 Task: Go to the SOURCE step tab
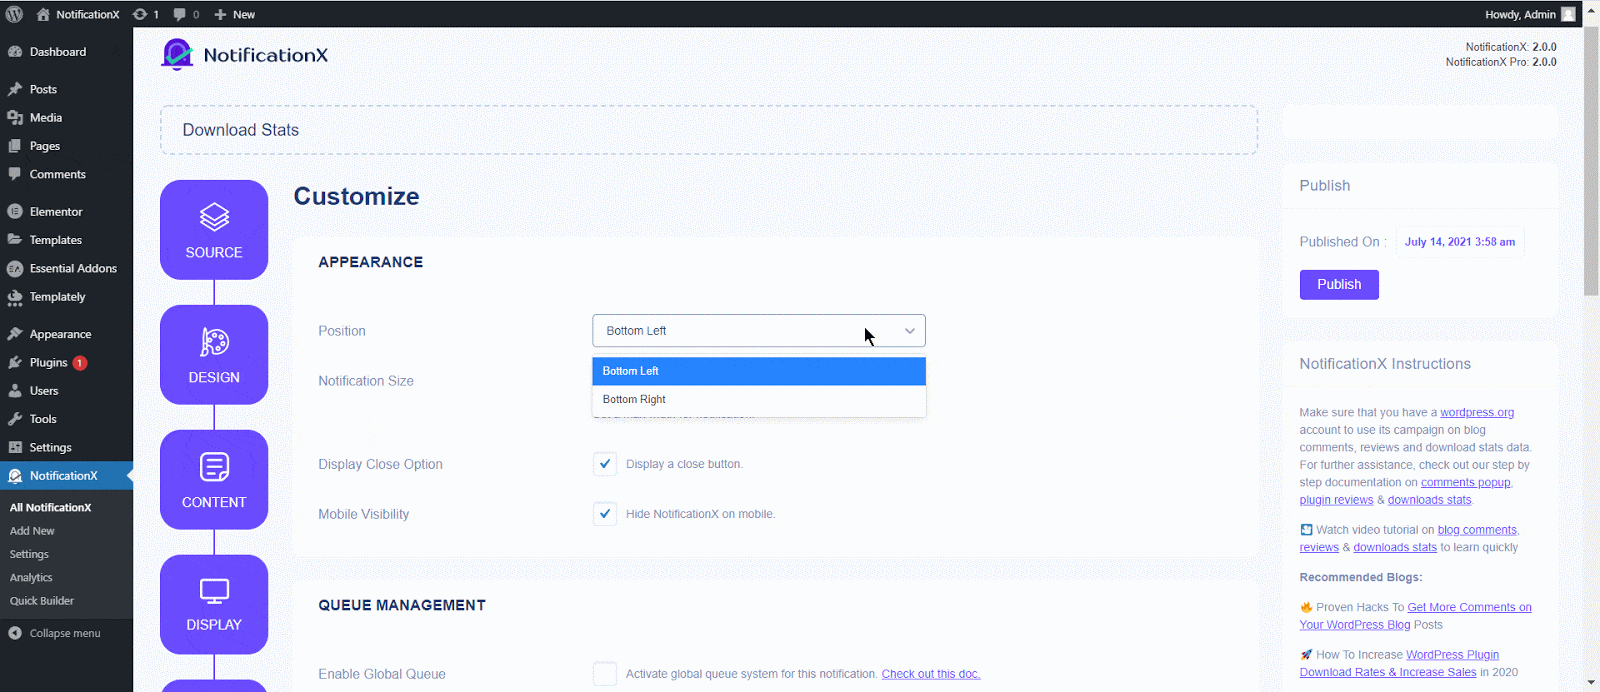[x=214, y=230]
